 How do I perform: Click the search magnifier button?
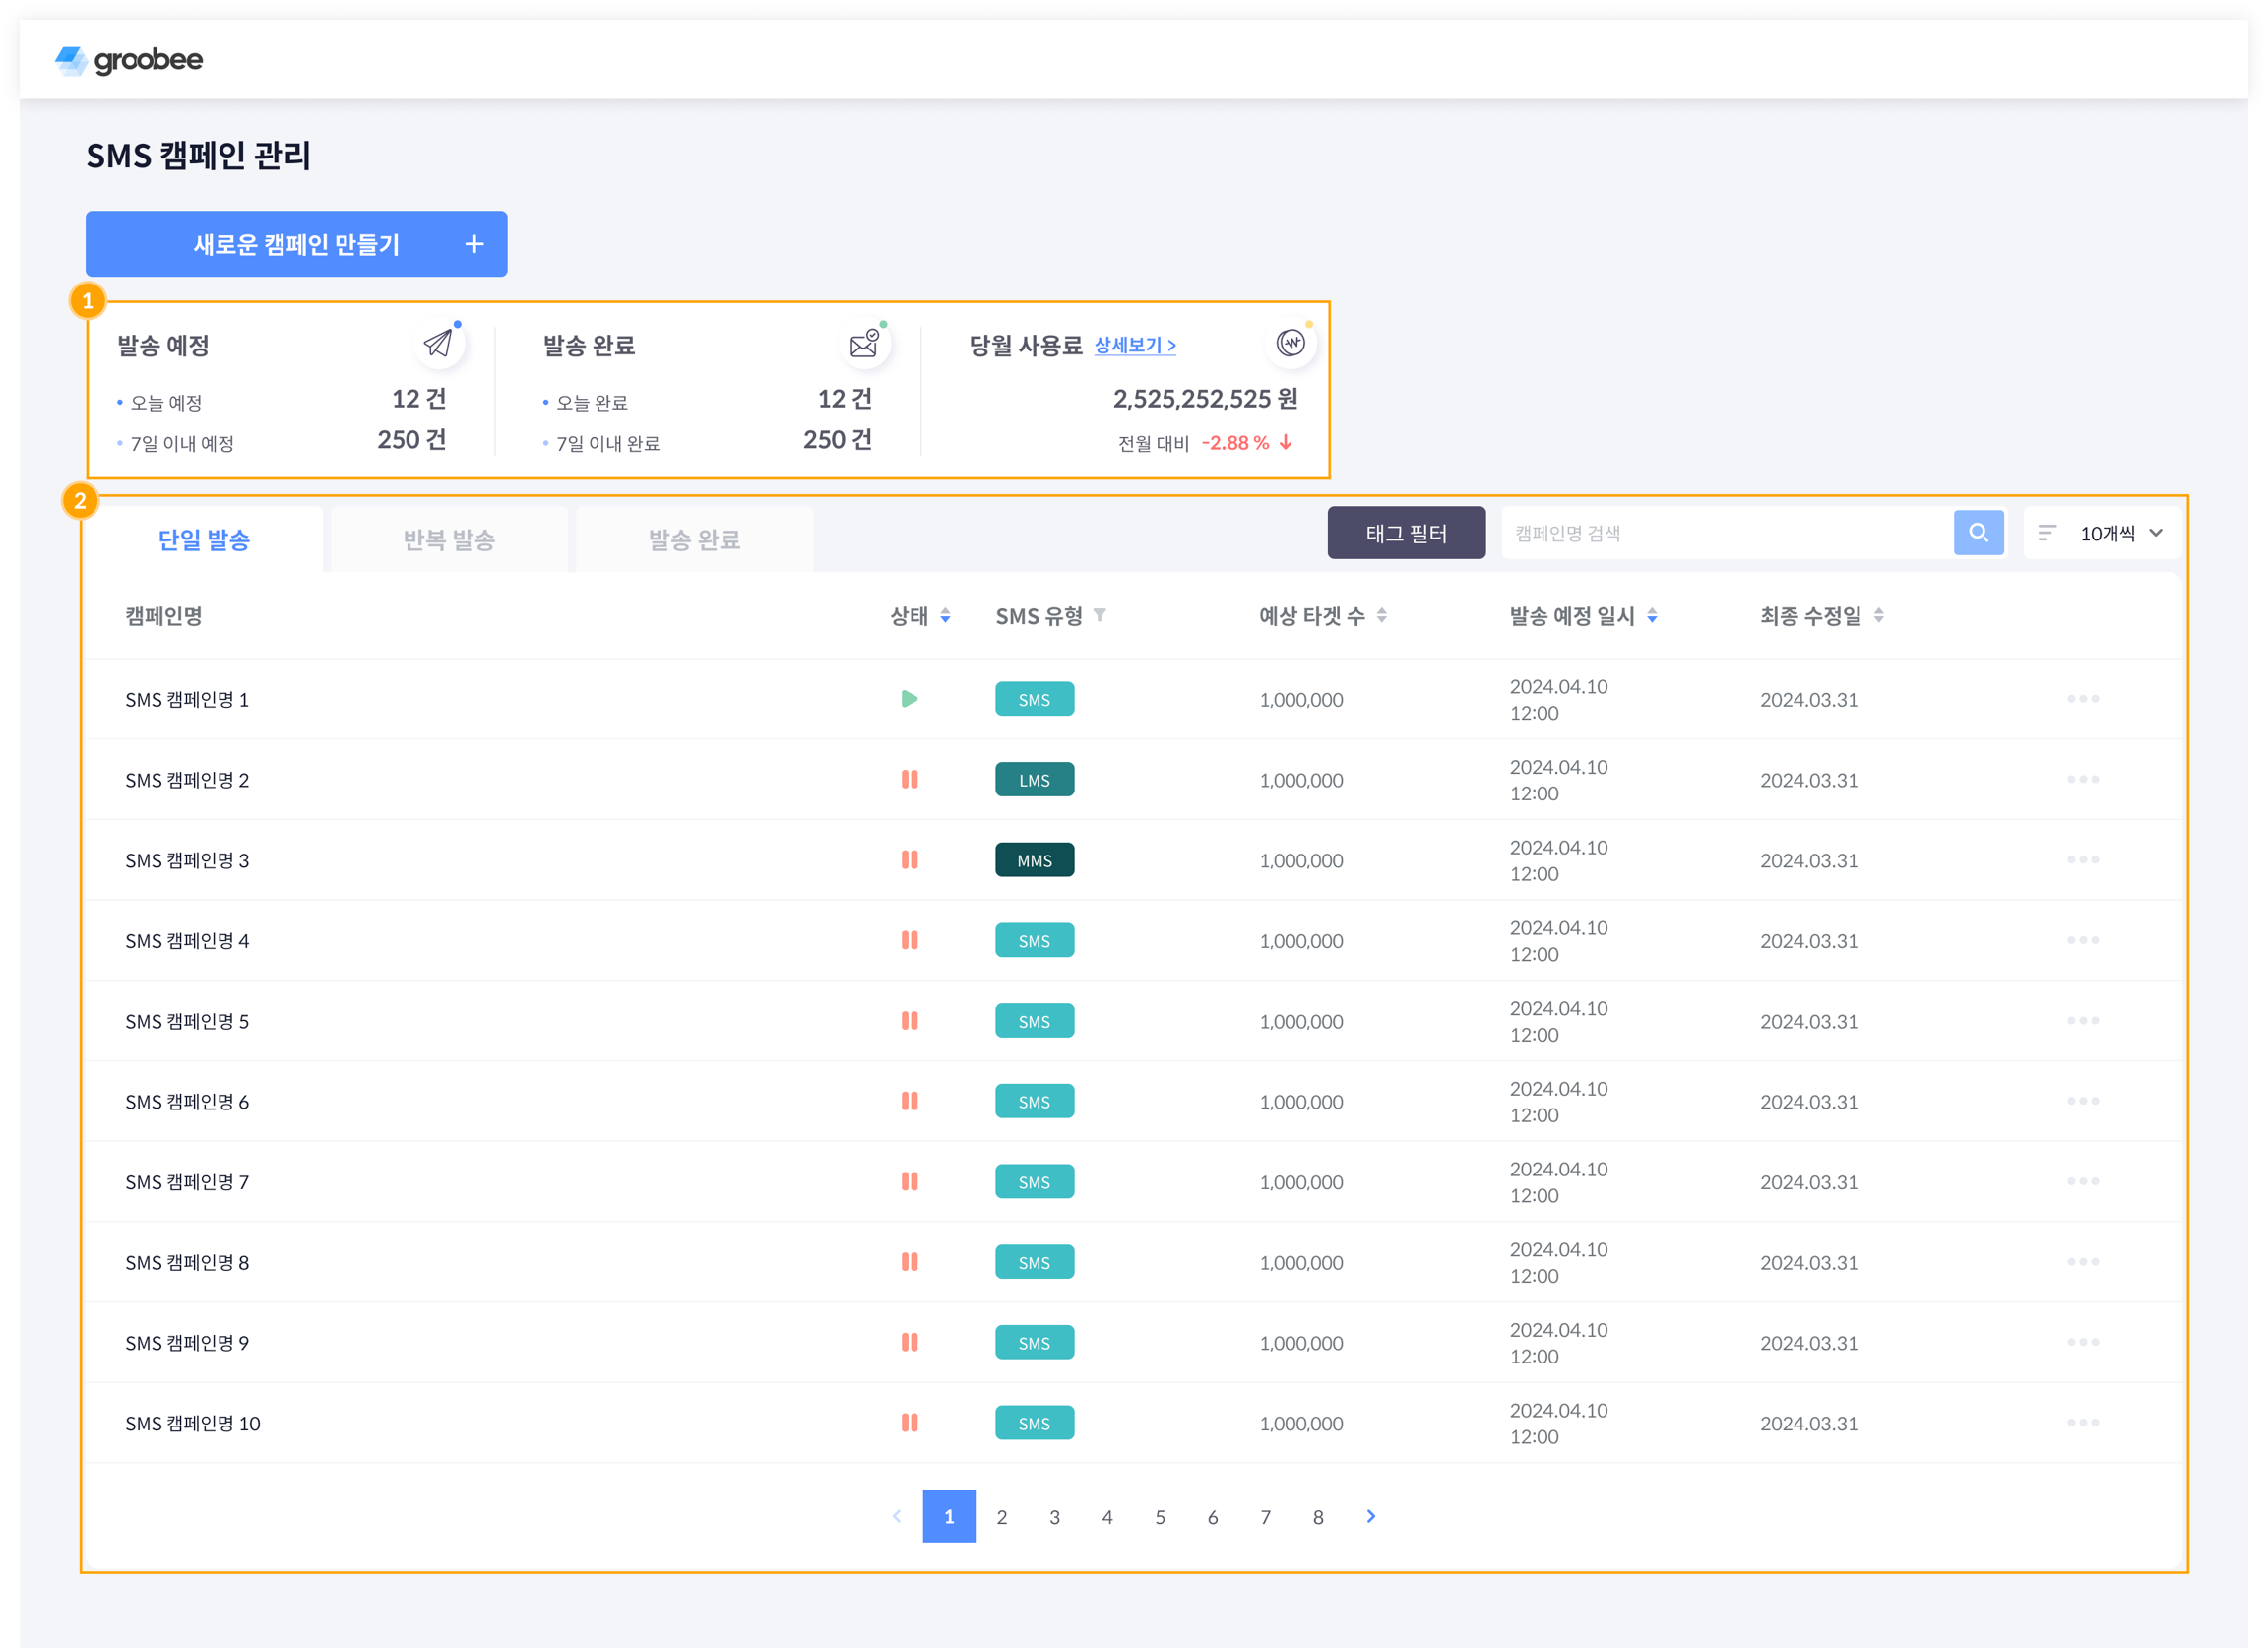1978,533
